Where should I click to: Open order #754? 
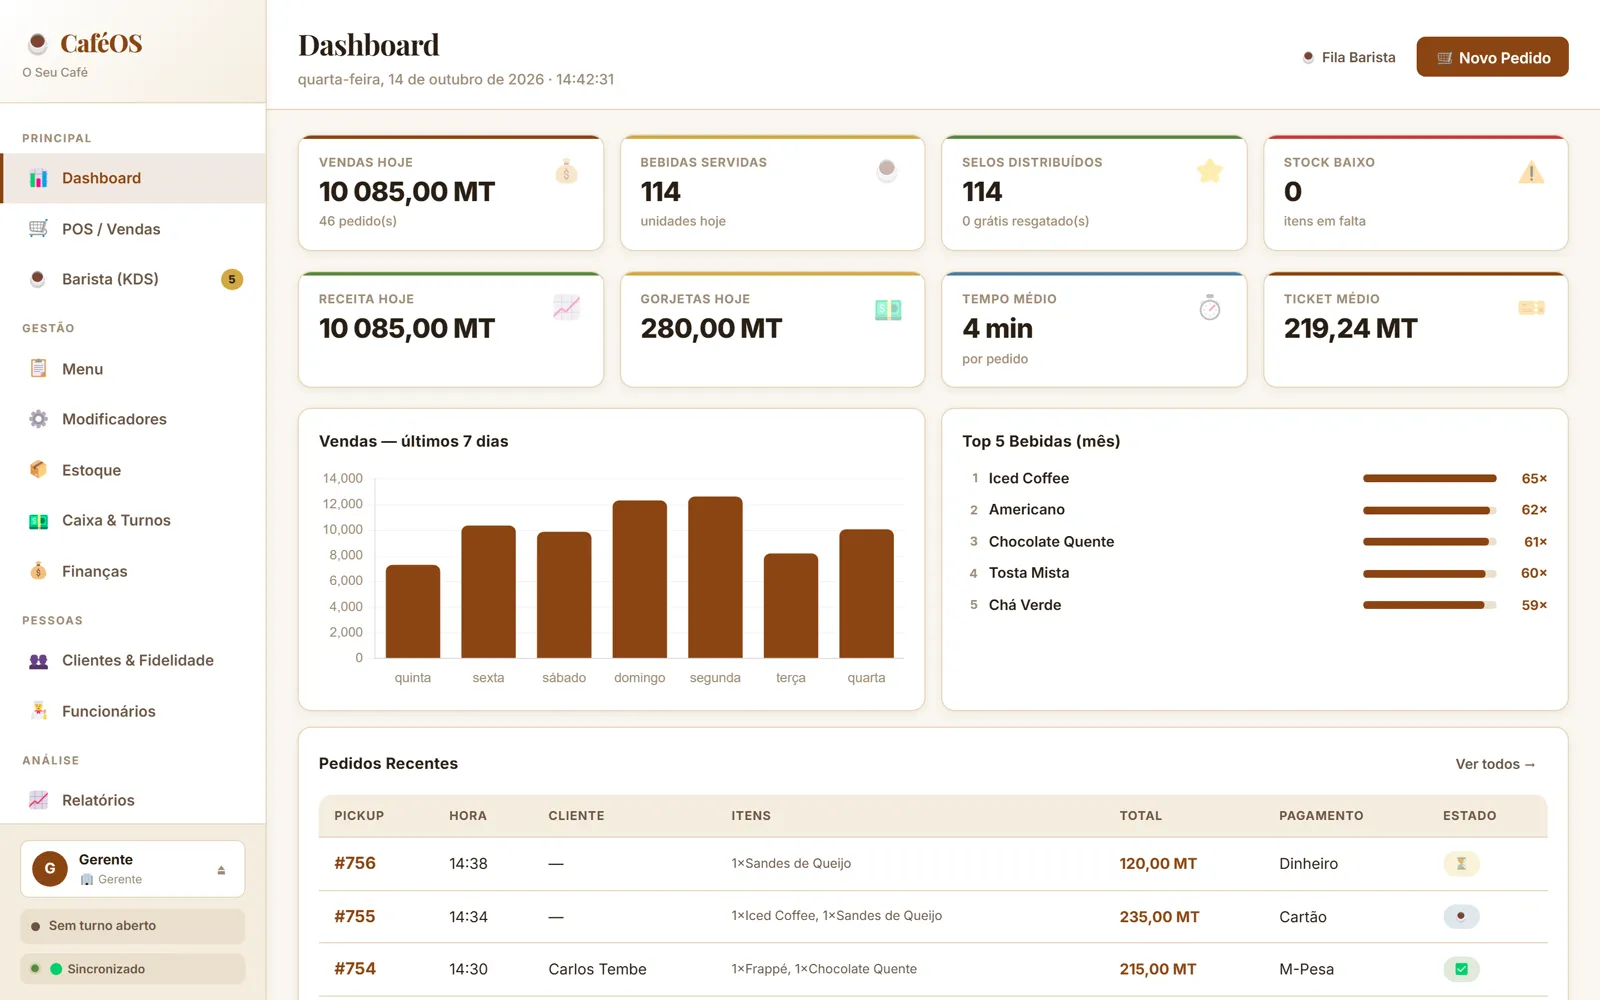tap(355, 969)
